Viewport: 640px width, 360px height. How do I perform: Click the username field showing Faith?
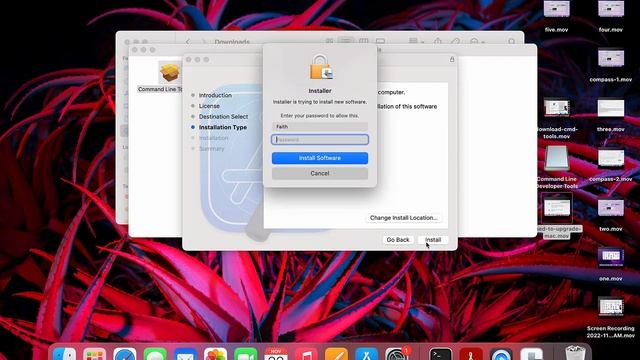click(320, 127)
